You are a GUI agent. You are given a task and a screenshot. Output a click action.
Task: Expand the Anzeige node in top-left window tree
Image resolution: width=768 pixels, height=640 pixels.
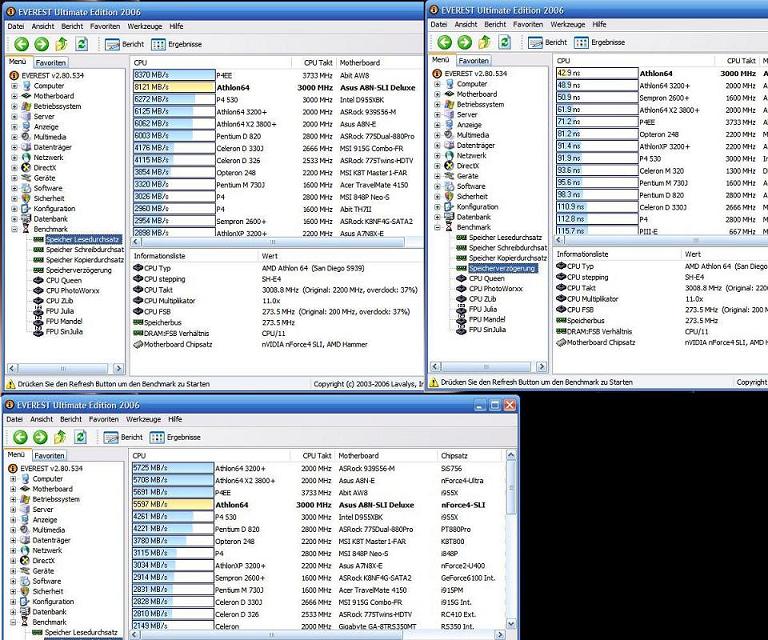pos(14,127)
